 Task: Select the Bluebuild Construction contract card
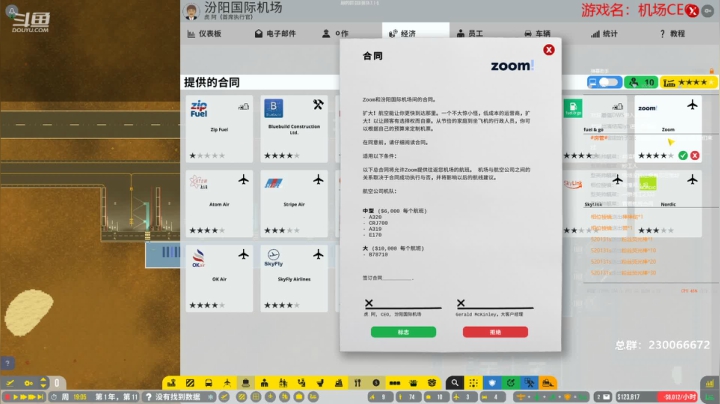point(294,129)
